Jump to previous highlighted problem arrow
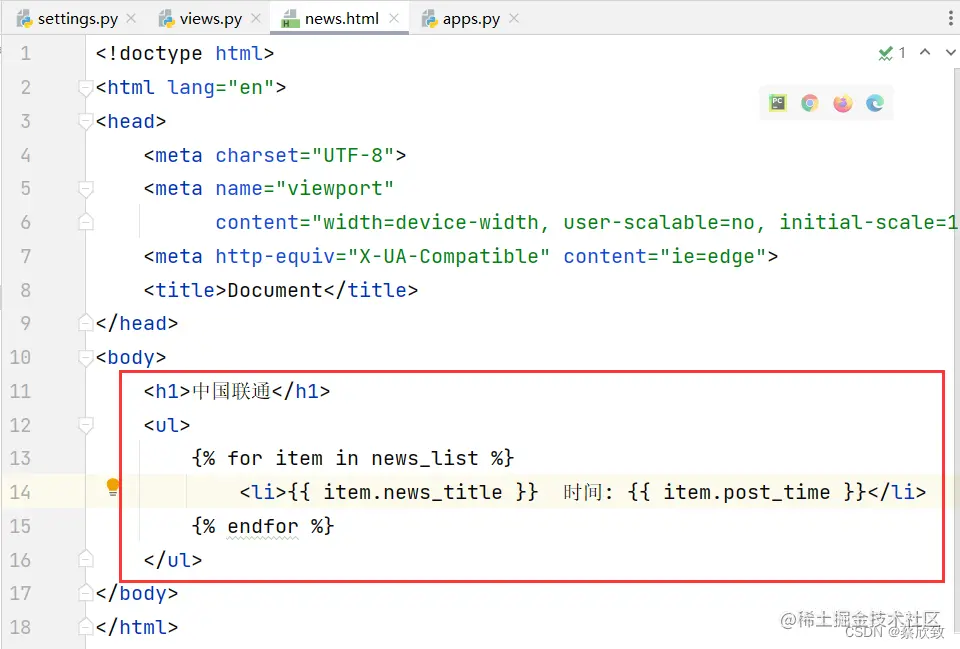 (925, 53)
